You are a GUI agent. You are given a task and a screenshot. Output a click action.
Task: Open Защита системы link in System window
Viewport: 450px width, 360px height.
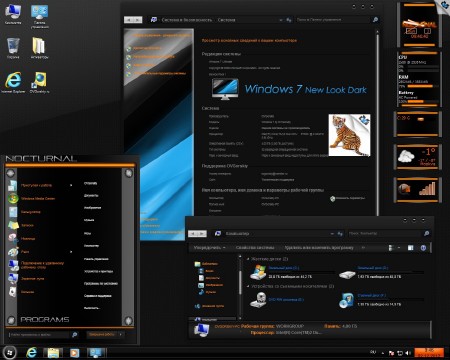[144, 65]
